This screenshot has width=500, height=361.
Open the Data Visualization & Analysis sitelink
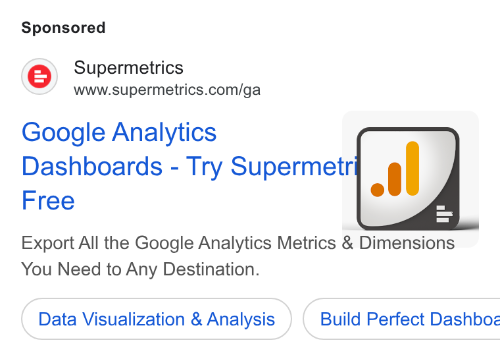[156, 319]
